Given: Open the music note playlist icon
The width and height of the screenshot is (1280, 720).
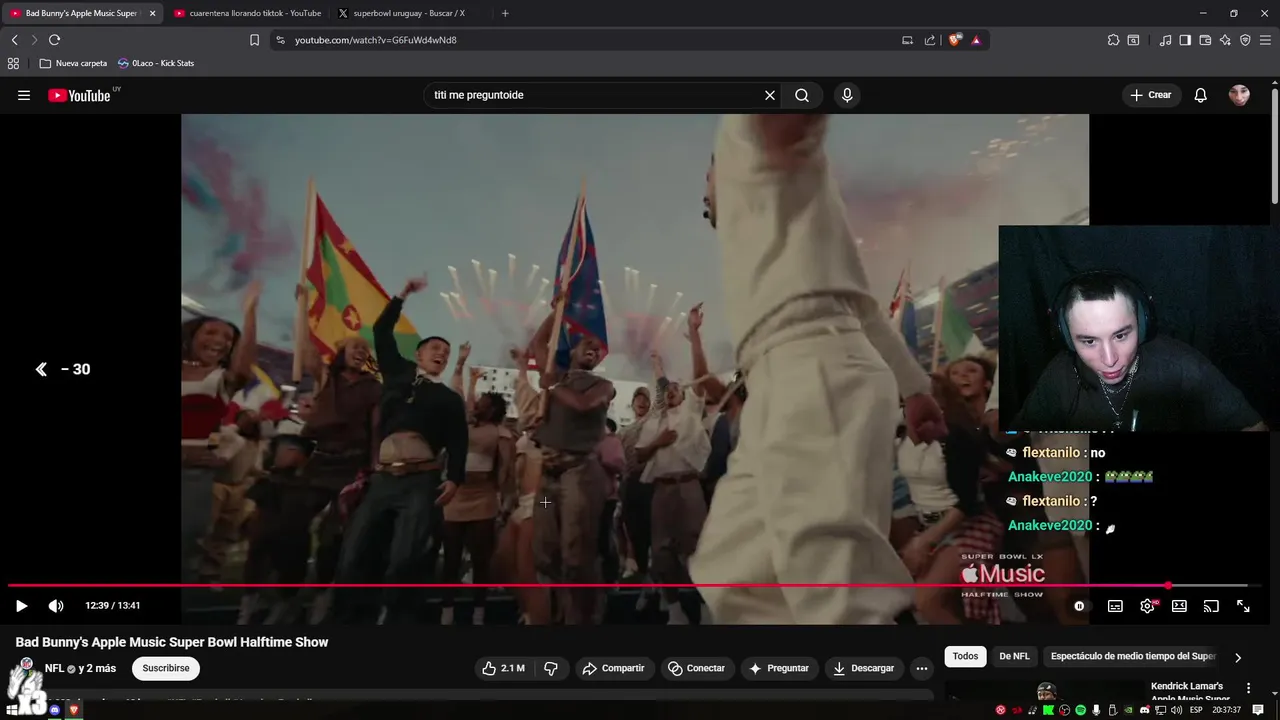Looking at the screenshot, I should tap(1165, 40).
